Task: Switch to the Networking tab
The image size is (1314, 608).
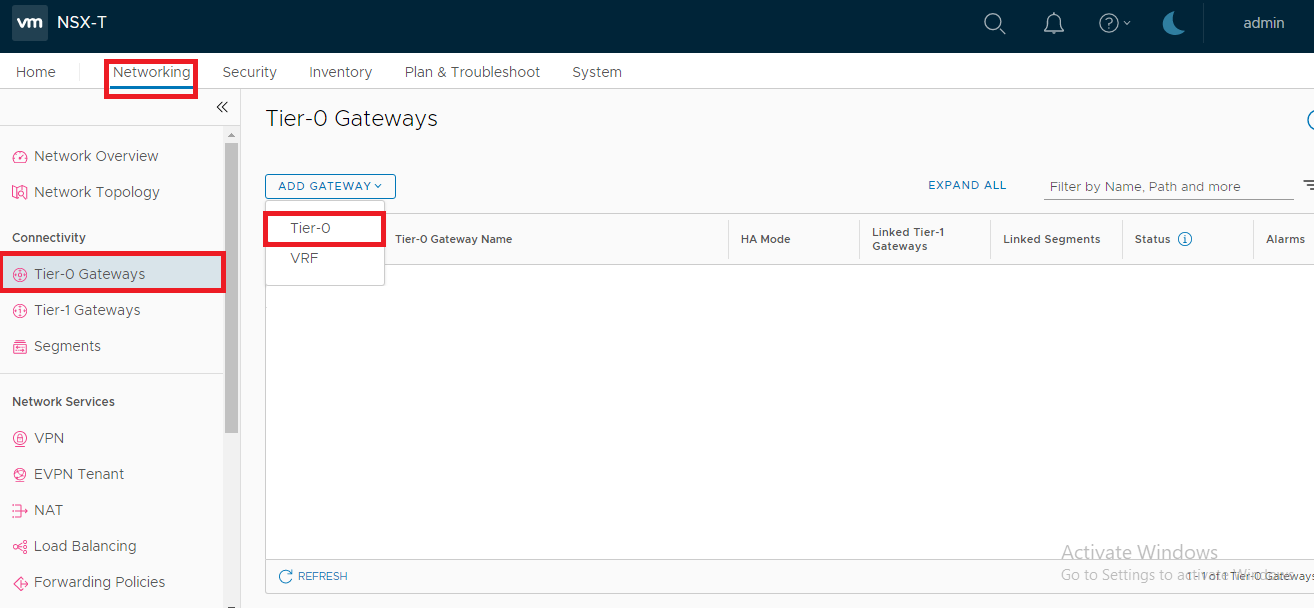Action: pos(151,72)
